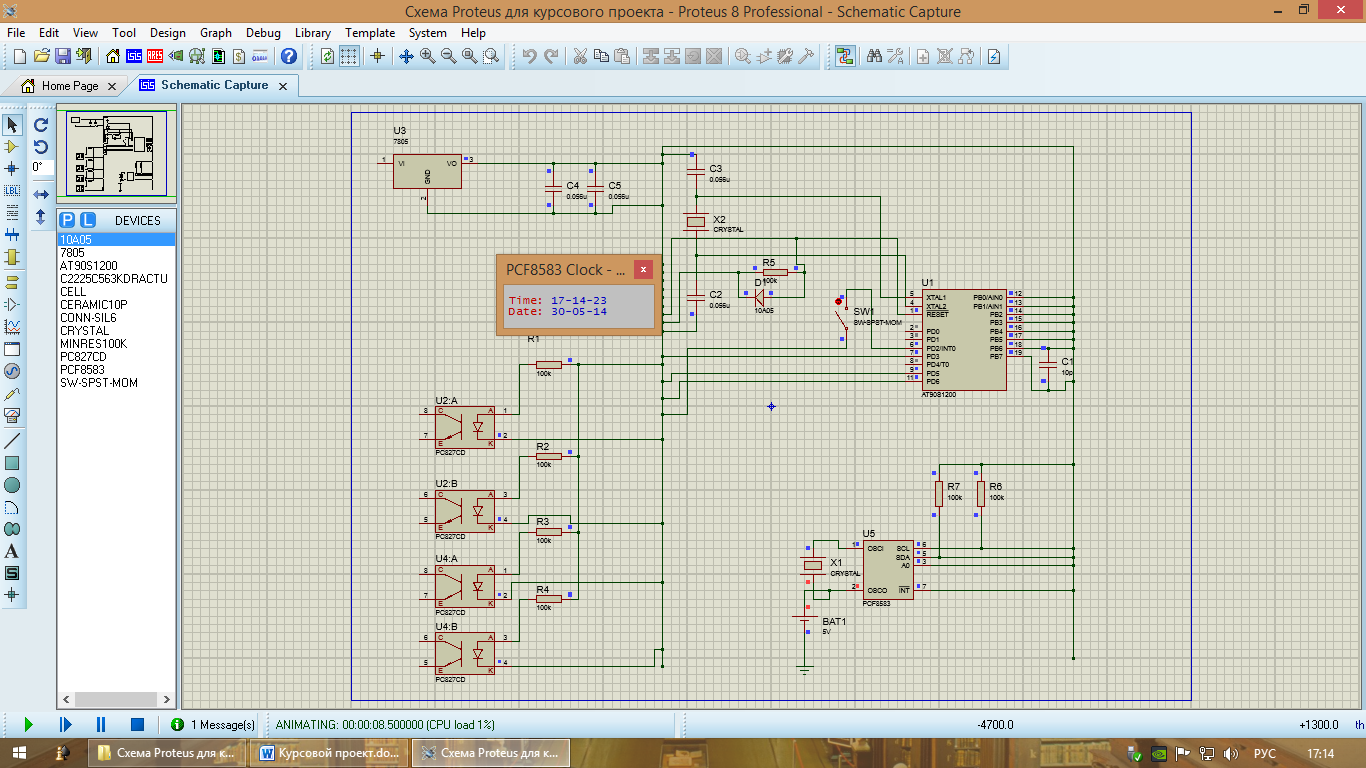The width and height of the screenshot is (1366, 768).
Task: Select the 2D Graphics Text (A) tool
Action: [12, 551]
